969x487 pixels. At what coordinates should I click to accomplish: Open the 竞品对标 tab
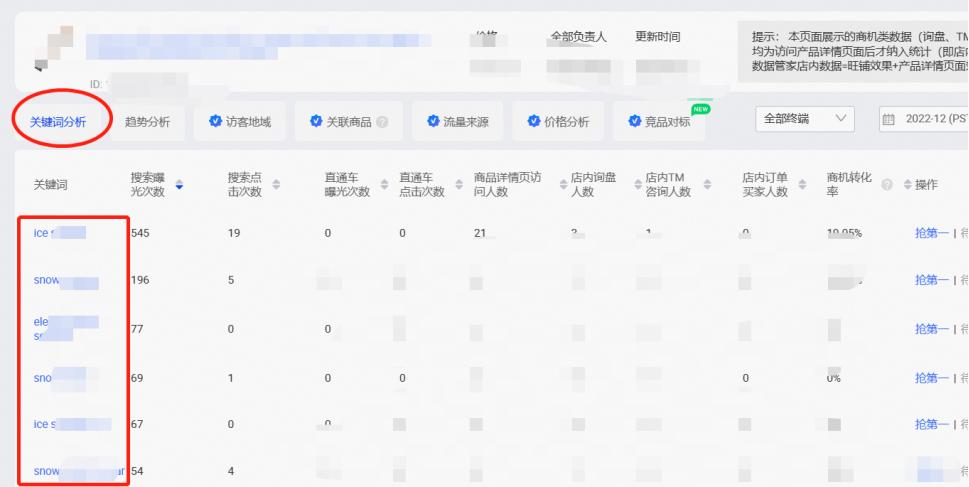(x=659, y=122)
